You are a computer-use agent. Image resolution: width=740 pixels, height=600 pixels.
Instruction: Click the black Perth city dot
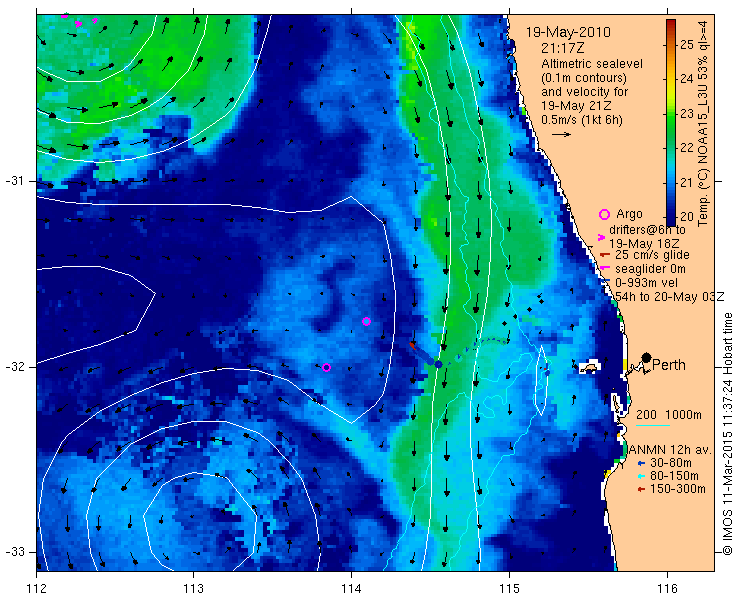coord(647,358)
